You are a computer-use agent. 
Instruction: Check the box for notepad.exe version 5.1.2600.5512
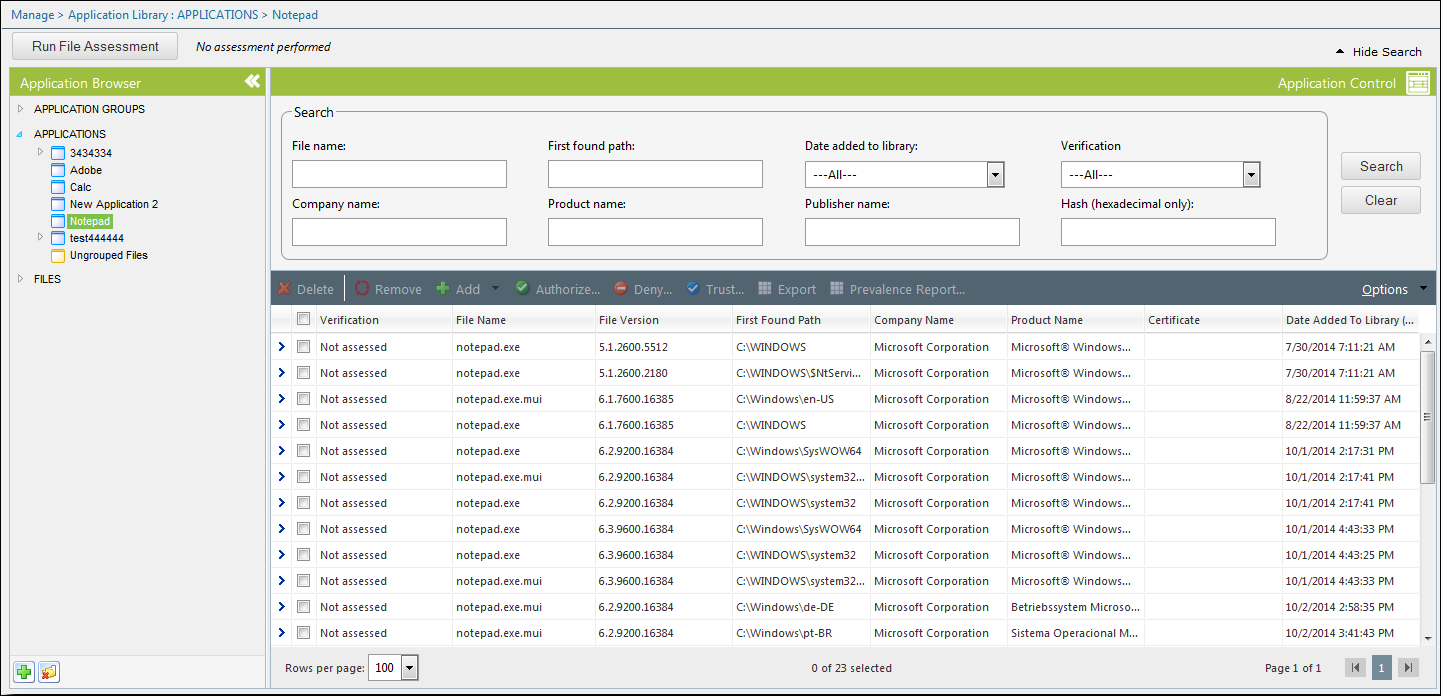click(303, 347)
